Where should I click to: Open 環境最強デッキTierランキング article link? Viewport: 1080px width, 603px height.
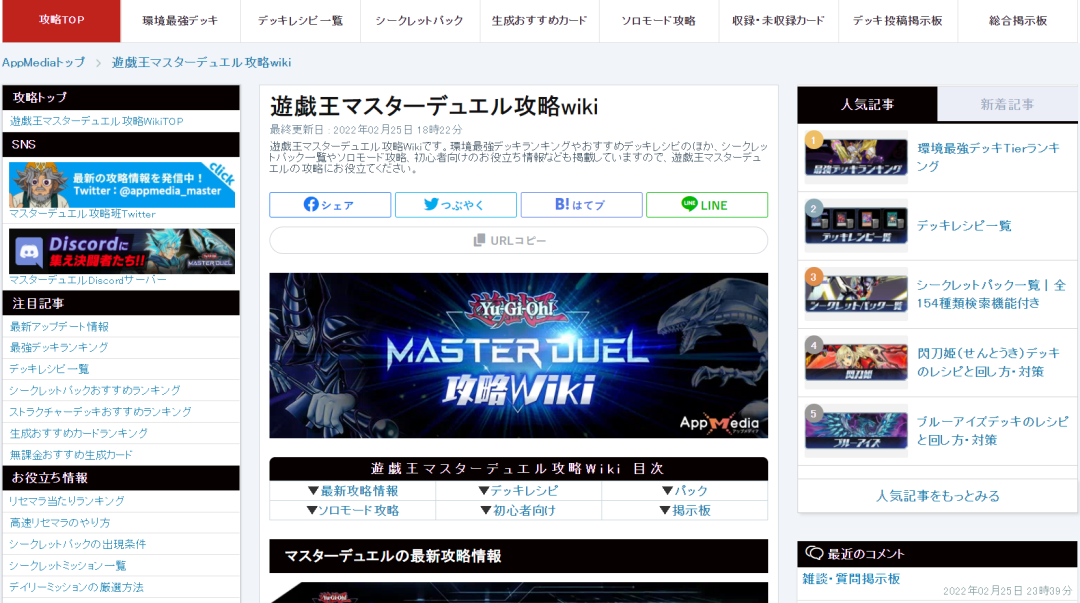[x=989, y=157]
